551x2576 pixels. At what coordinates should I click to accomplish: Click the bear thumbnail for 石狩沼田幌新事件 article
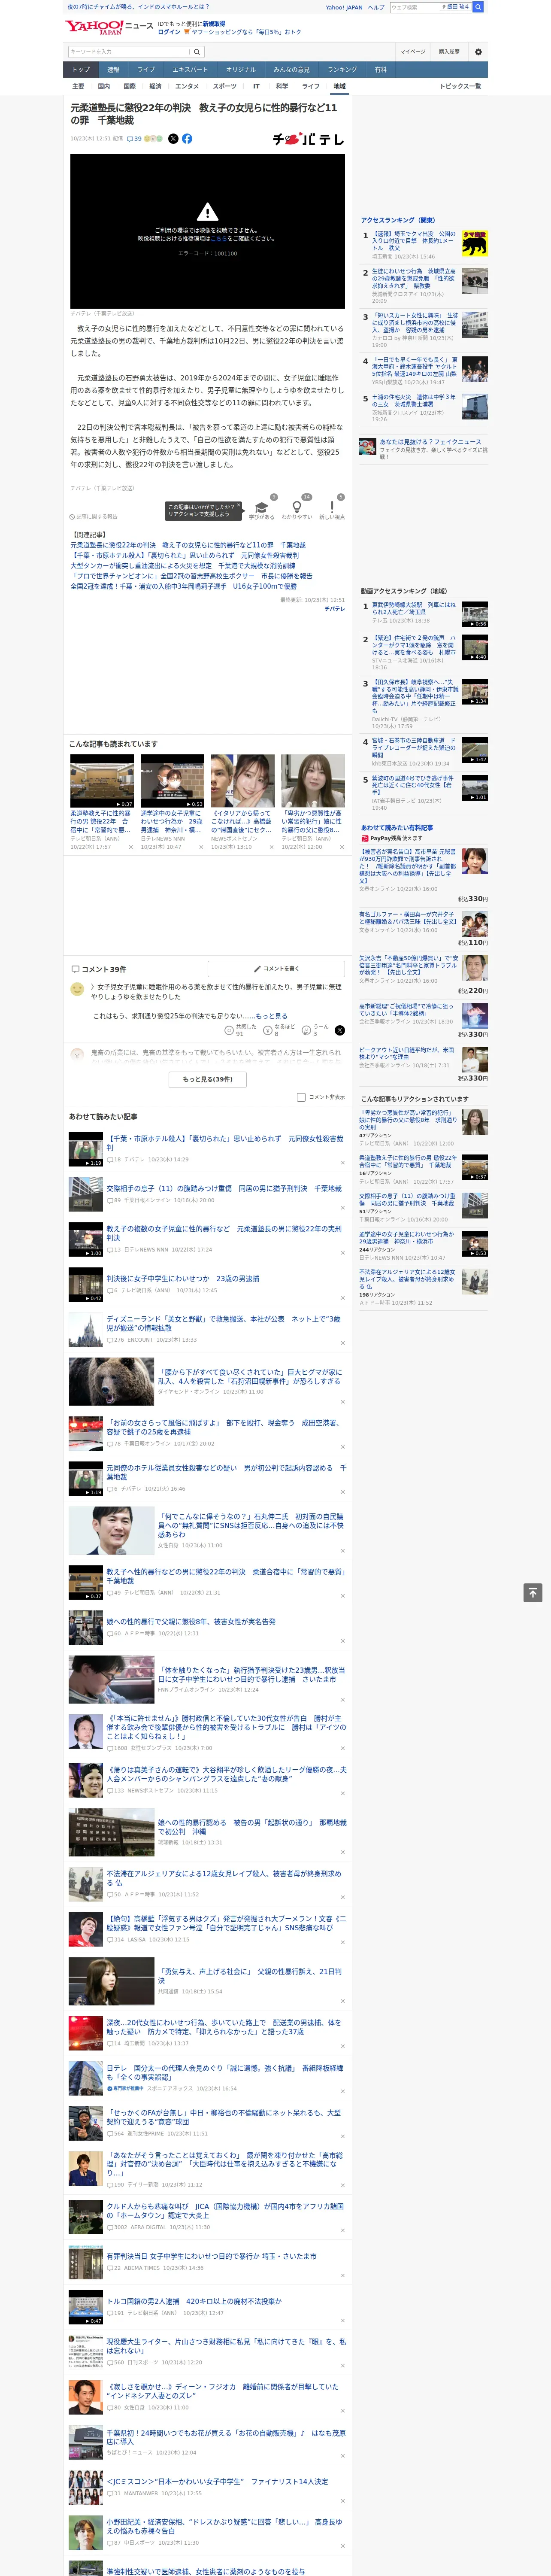click(x=111, y=1381)
